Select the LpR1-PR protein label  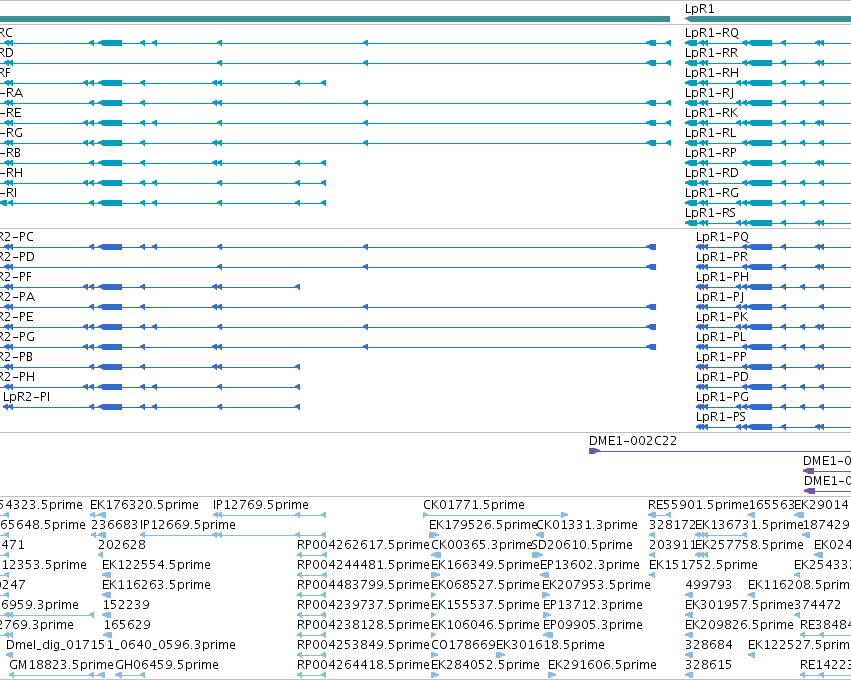pos(722,257)
